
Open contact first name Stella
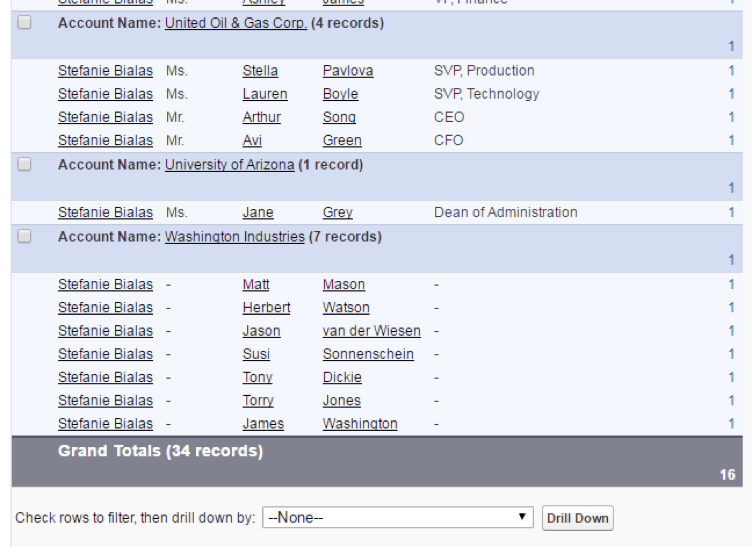(x=260, y=70)
